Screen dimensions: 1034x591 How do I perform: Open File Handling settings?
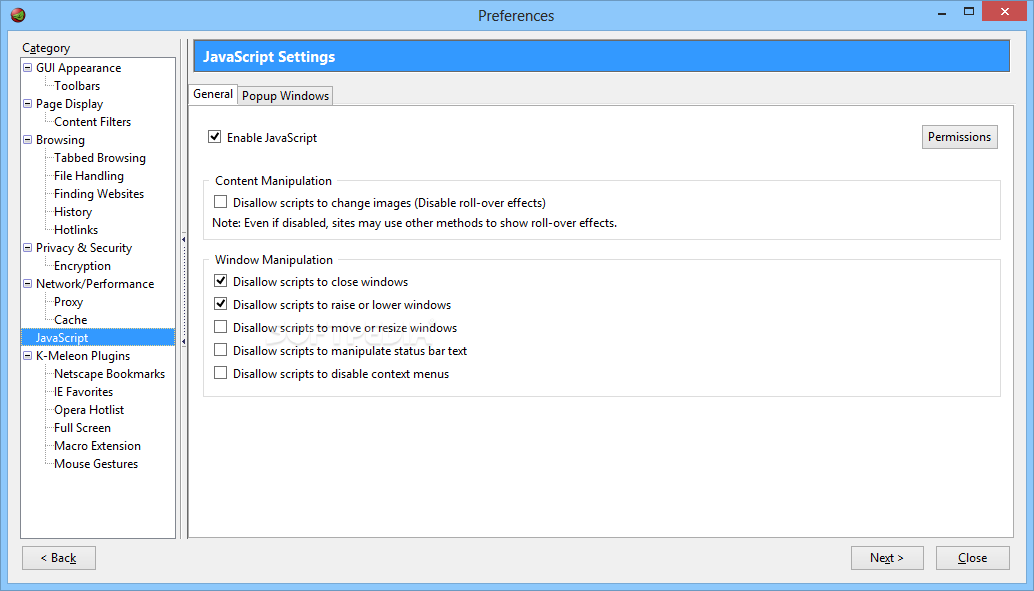coord(88,176)
